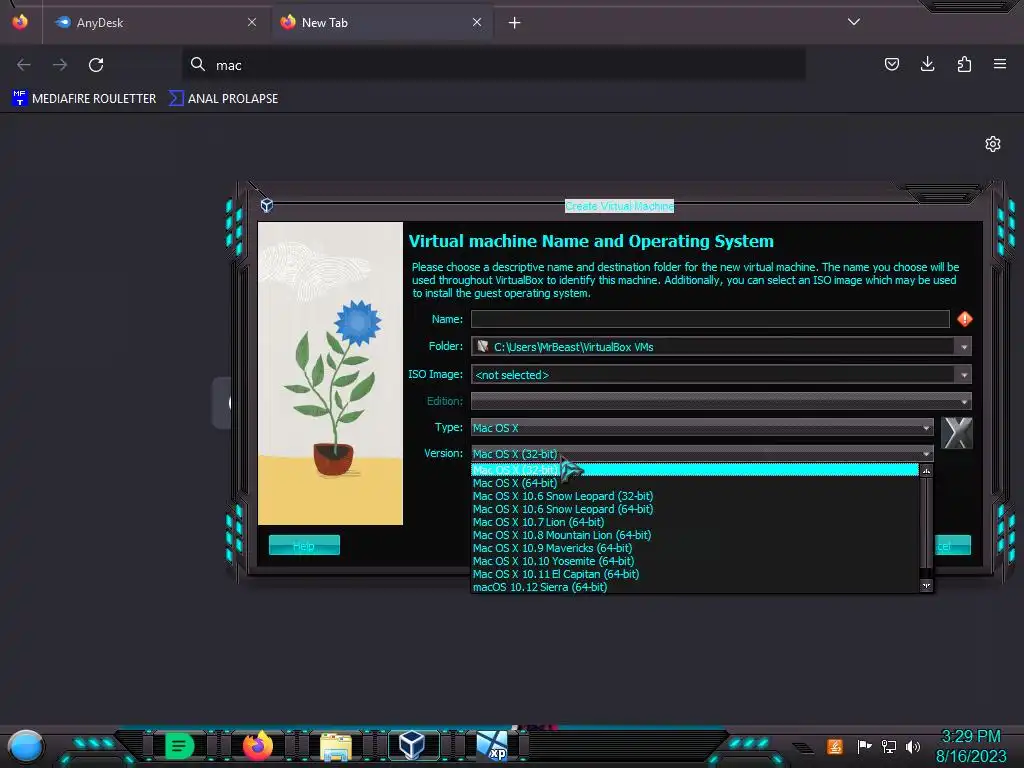Viewport: 1024px width, 768px height.
Task: Switch to VirtualBox in the taskbar
Action: 412,745
